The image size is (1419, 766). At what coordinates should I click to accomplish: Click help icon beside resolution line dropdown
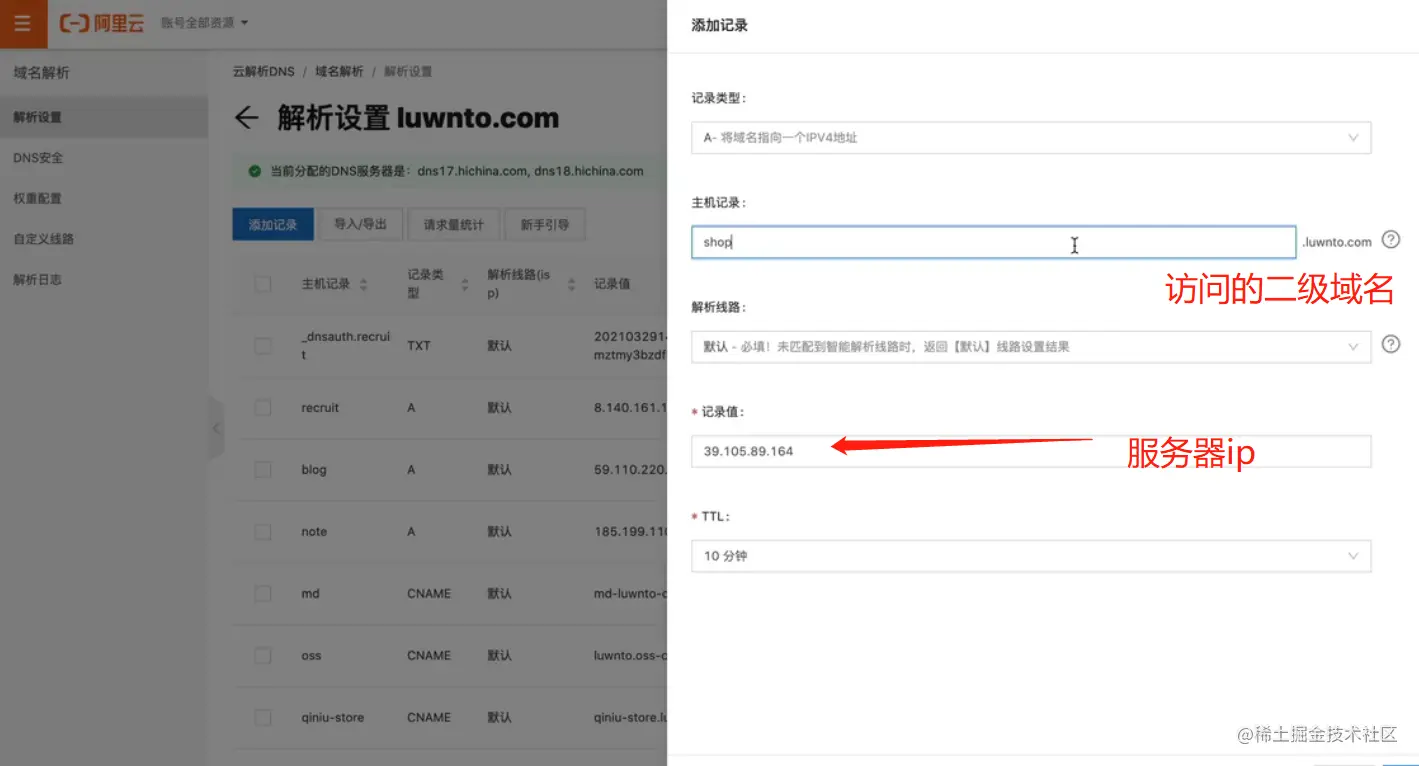coord(1390,344)
